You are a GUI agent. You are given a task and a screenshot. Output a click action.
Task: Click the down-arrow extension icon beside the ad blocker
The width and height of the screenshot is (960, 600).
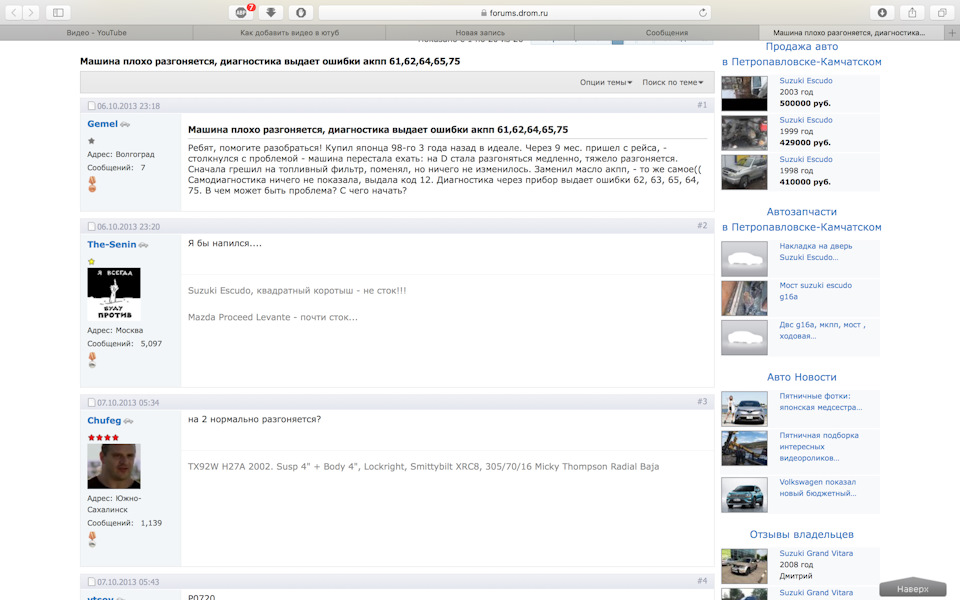click(271, 12)
